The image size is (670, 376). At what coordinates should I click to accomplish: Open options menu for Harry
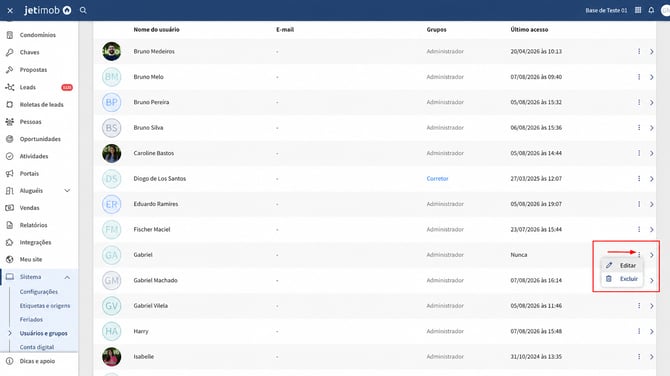tap(639, 331)
